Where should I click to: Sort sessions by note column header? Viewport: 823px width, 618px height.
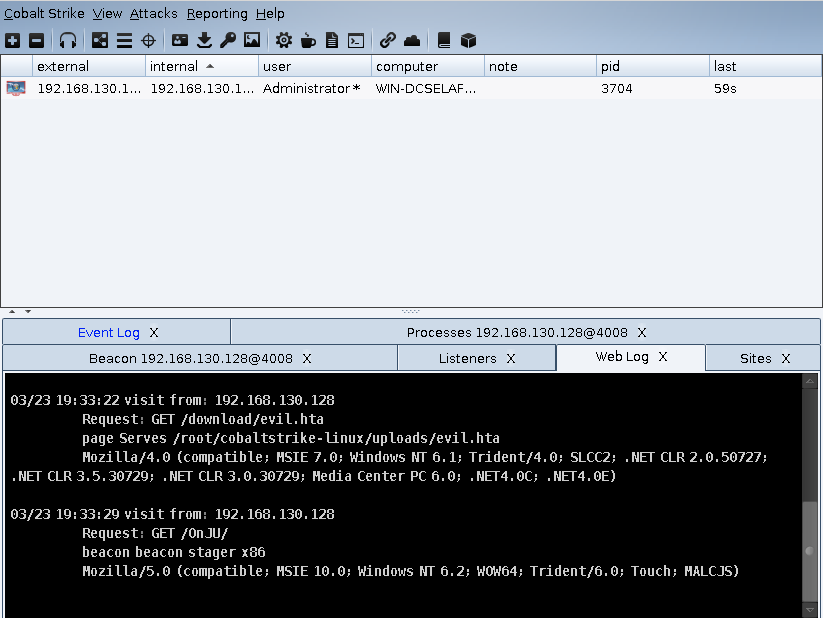[x=540, y=66]
